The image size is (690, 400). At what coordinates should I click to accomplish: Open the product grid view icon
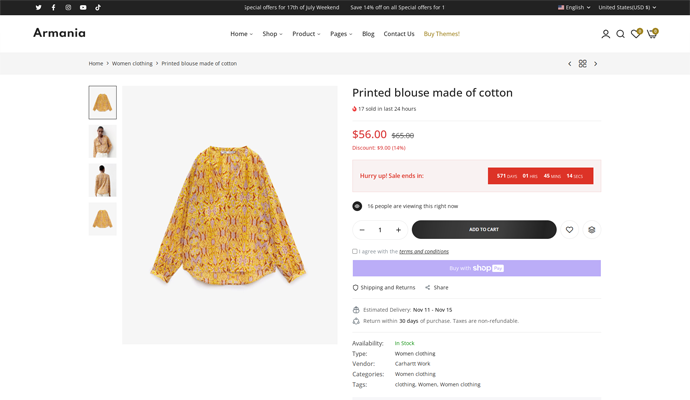click(x=583, y=64)
